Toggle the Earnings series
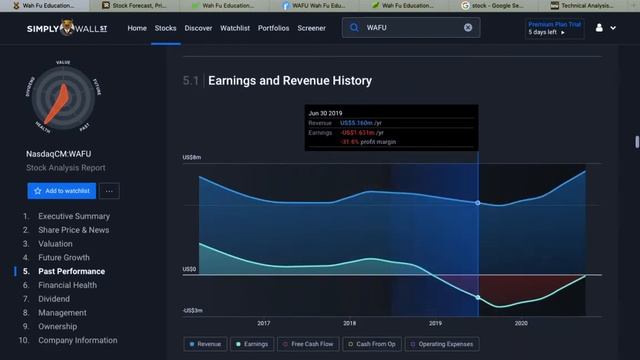Image resolution: width=640 pixels, height=360 pixels. [252, 344]
